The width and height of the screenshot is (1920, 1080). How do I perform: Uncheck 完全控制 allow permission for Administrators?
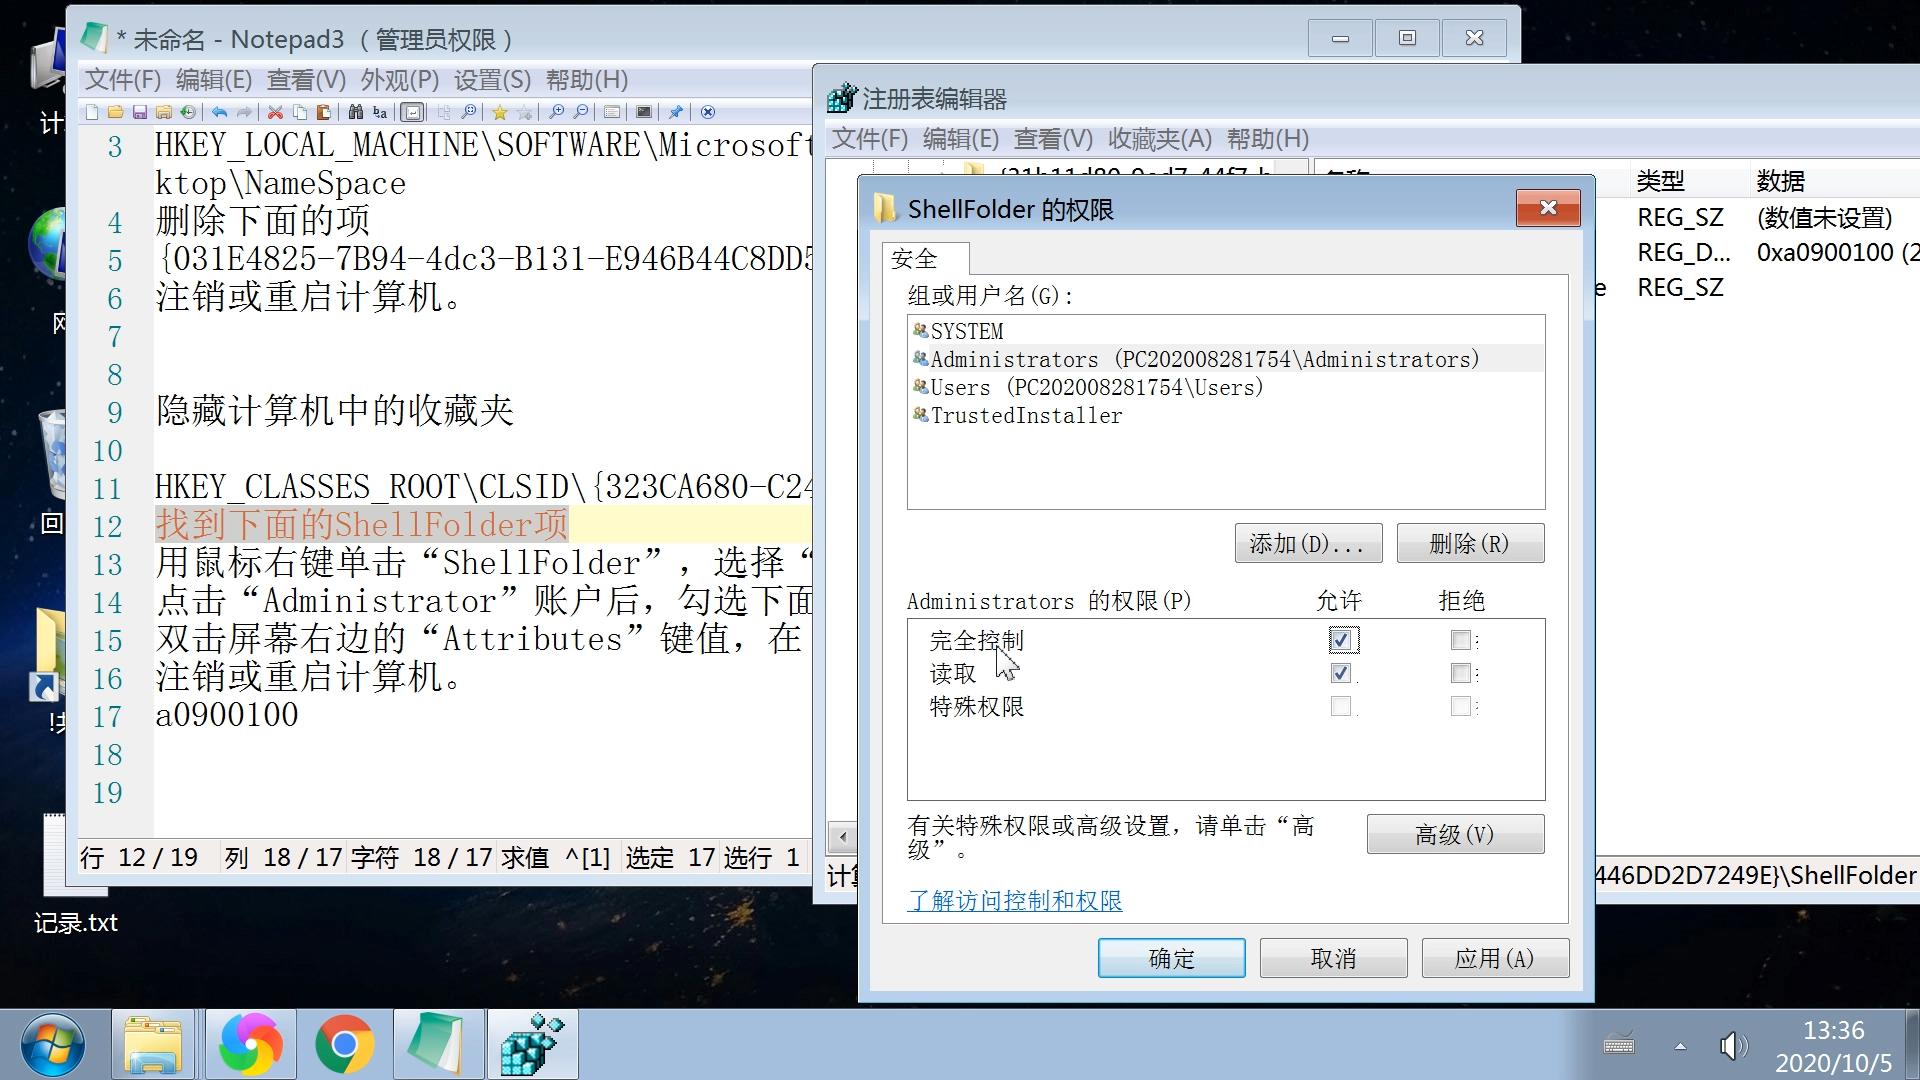pos(1342,640)
